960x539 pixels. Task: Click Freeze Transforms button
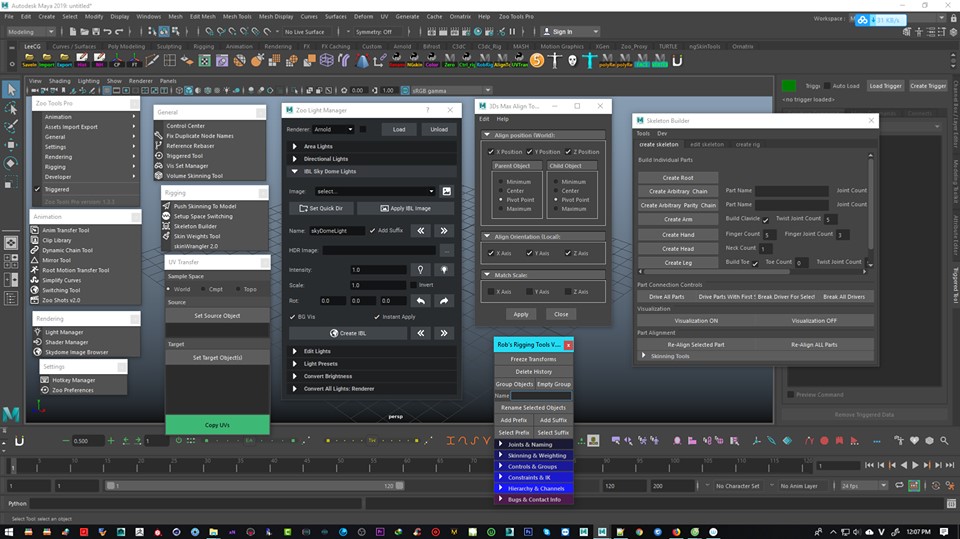point(533,359)
